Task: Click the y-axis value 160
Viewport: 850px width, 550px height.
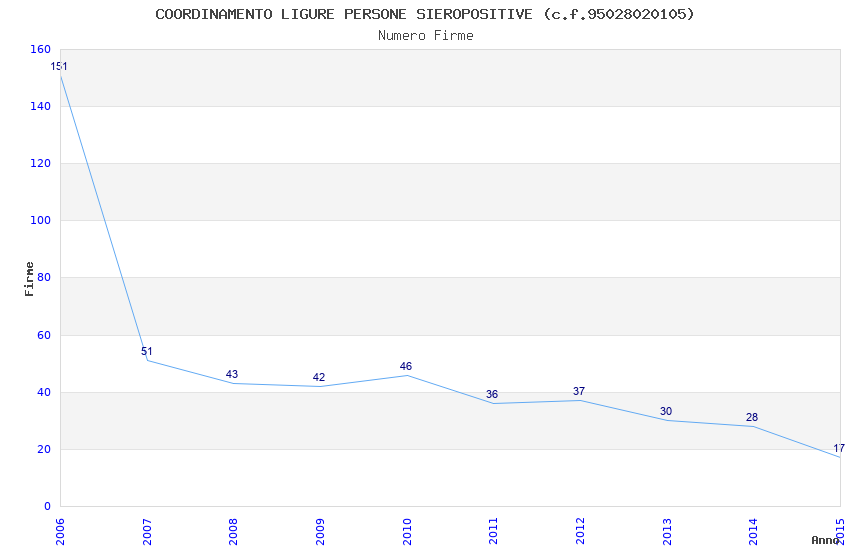Action: coord(41,49)
